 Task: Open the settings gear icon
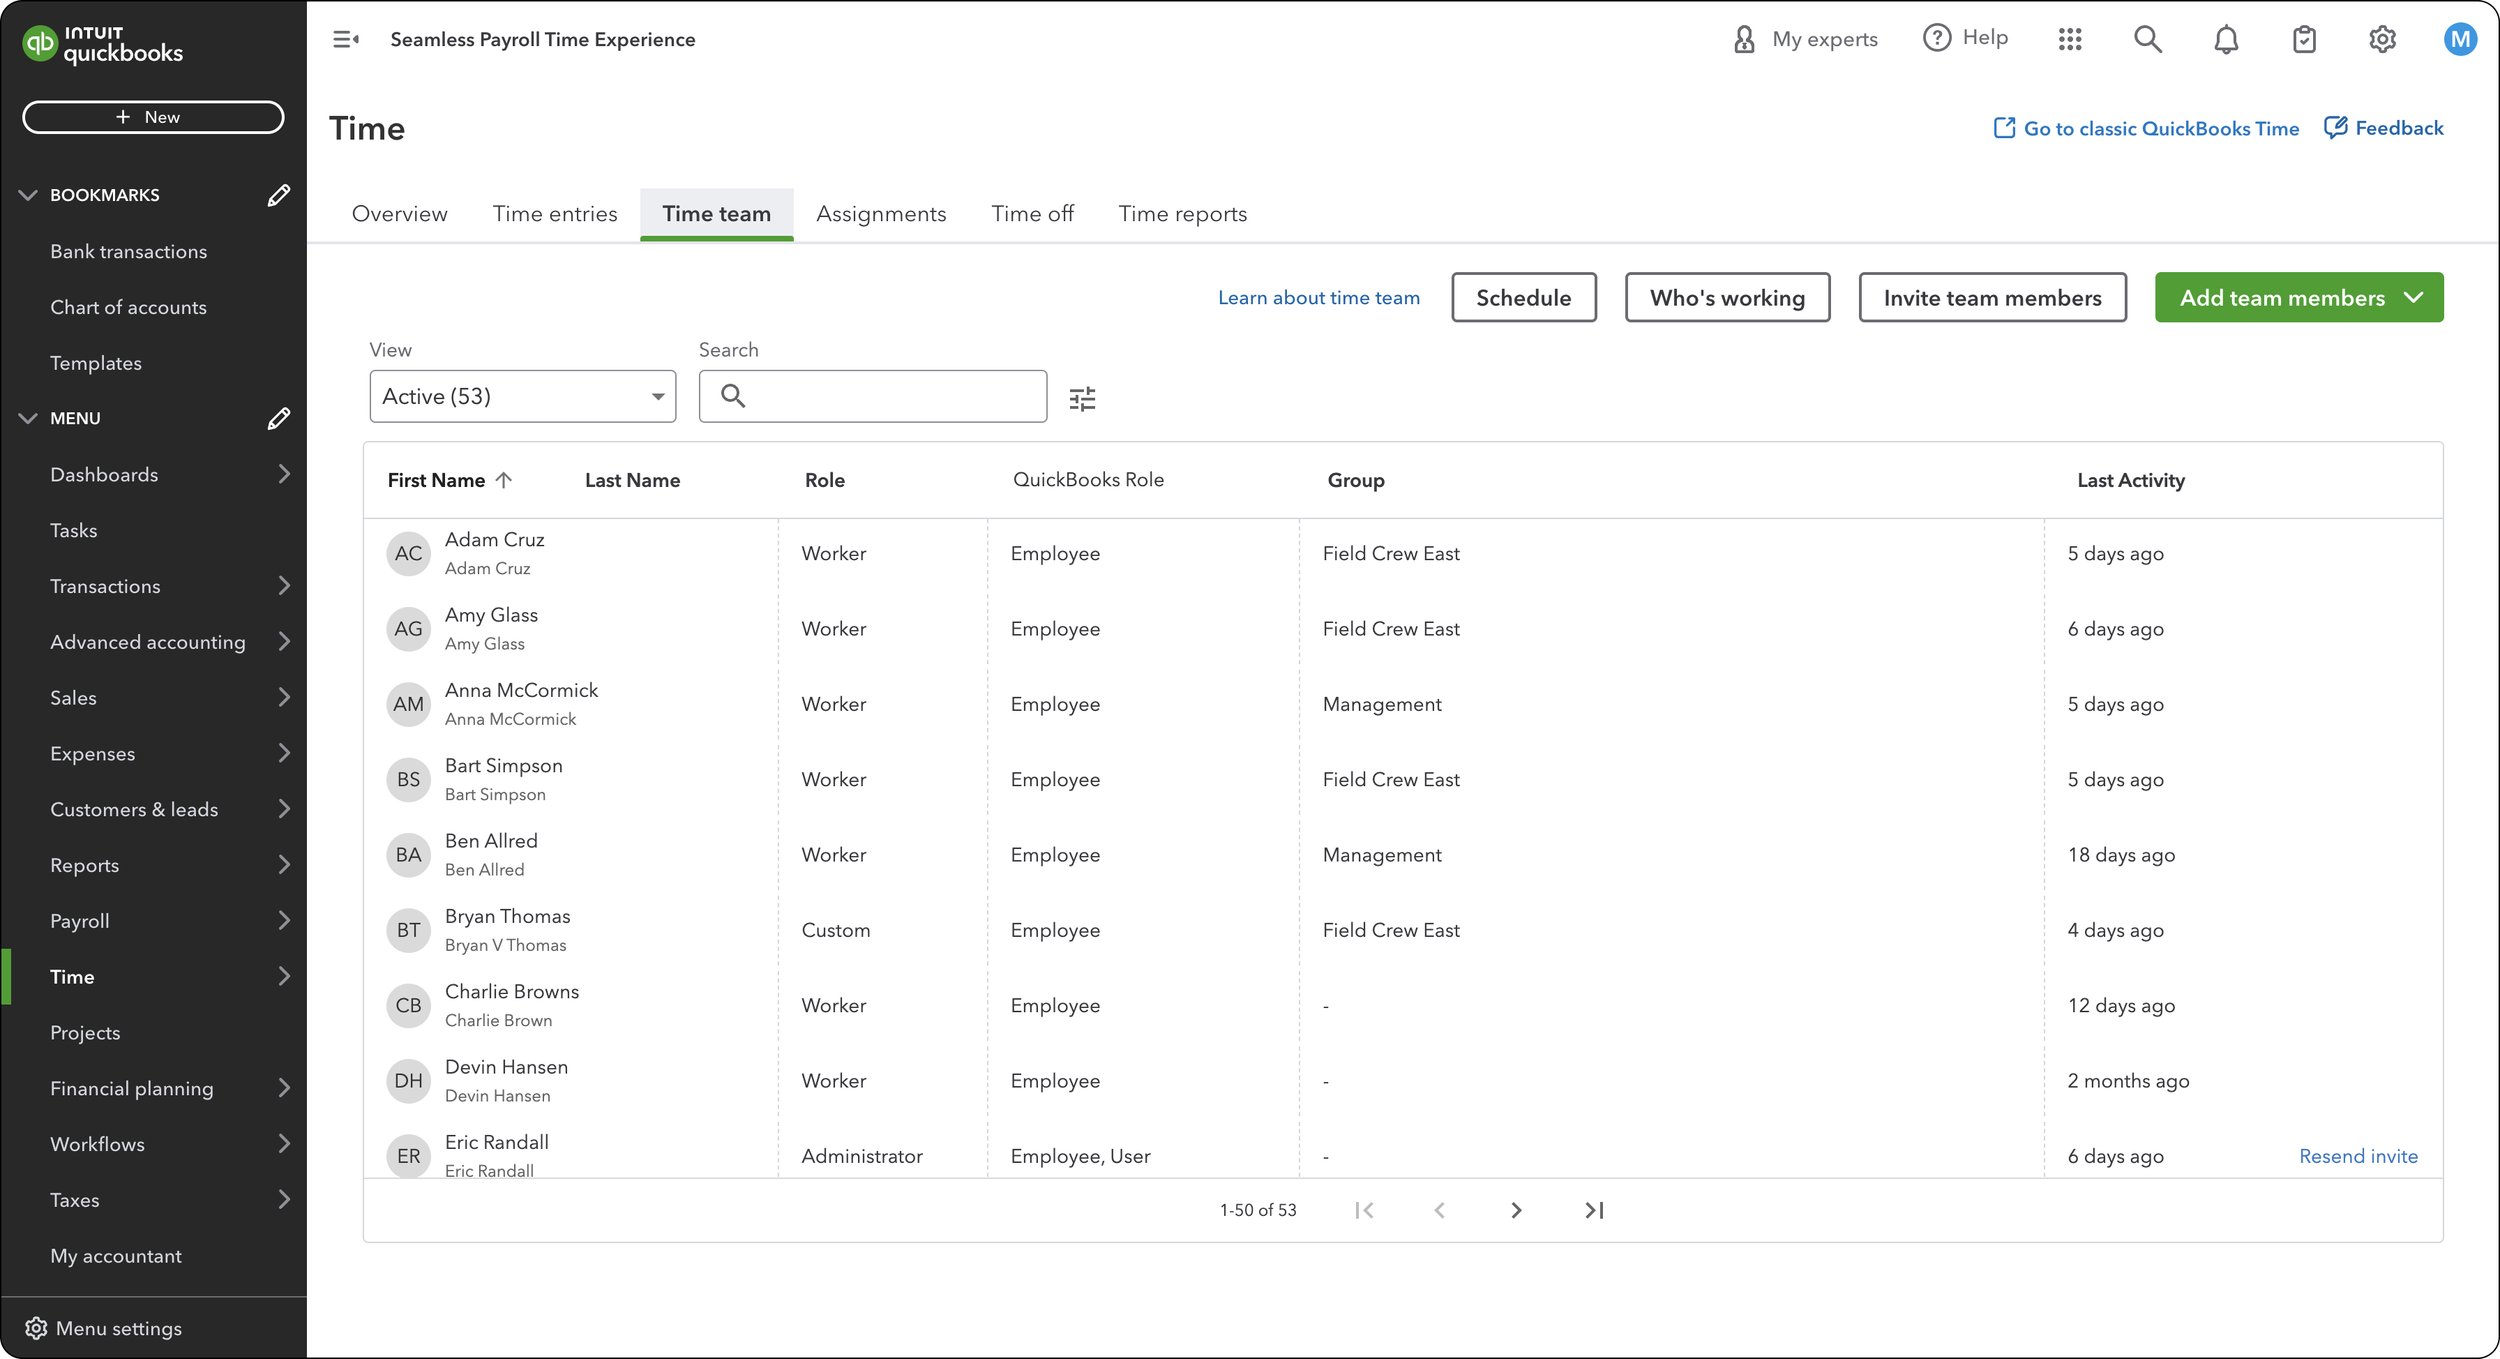pos(2382,39)
